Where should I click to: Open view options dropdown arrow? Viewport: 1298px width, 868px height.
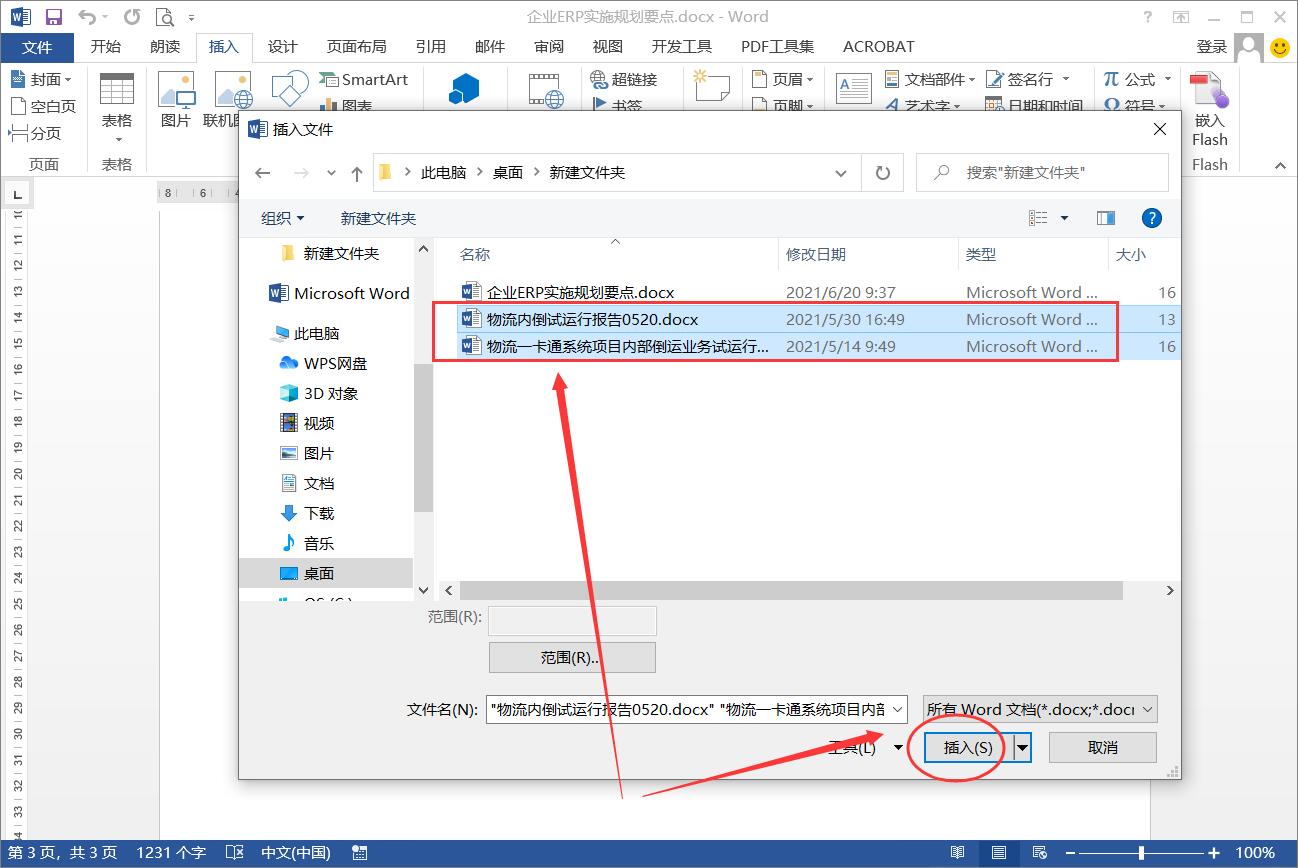[1064, 218]
